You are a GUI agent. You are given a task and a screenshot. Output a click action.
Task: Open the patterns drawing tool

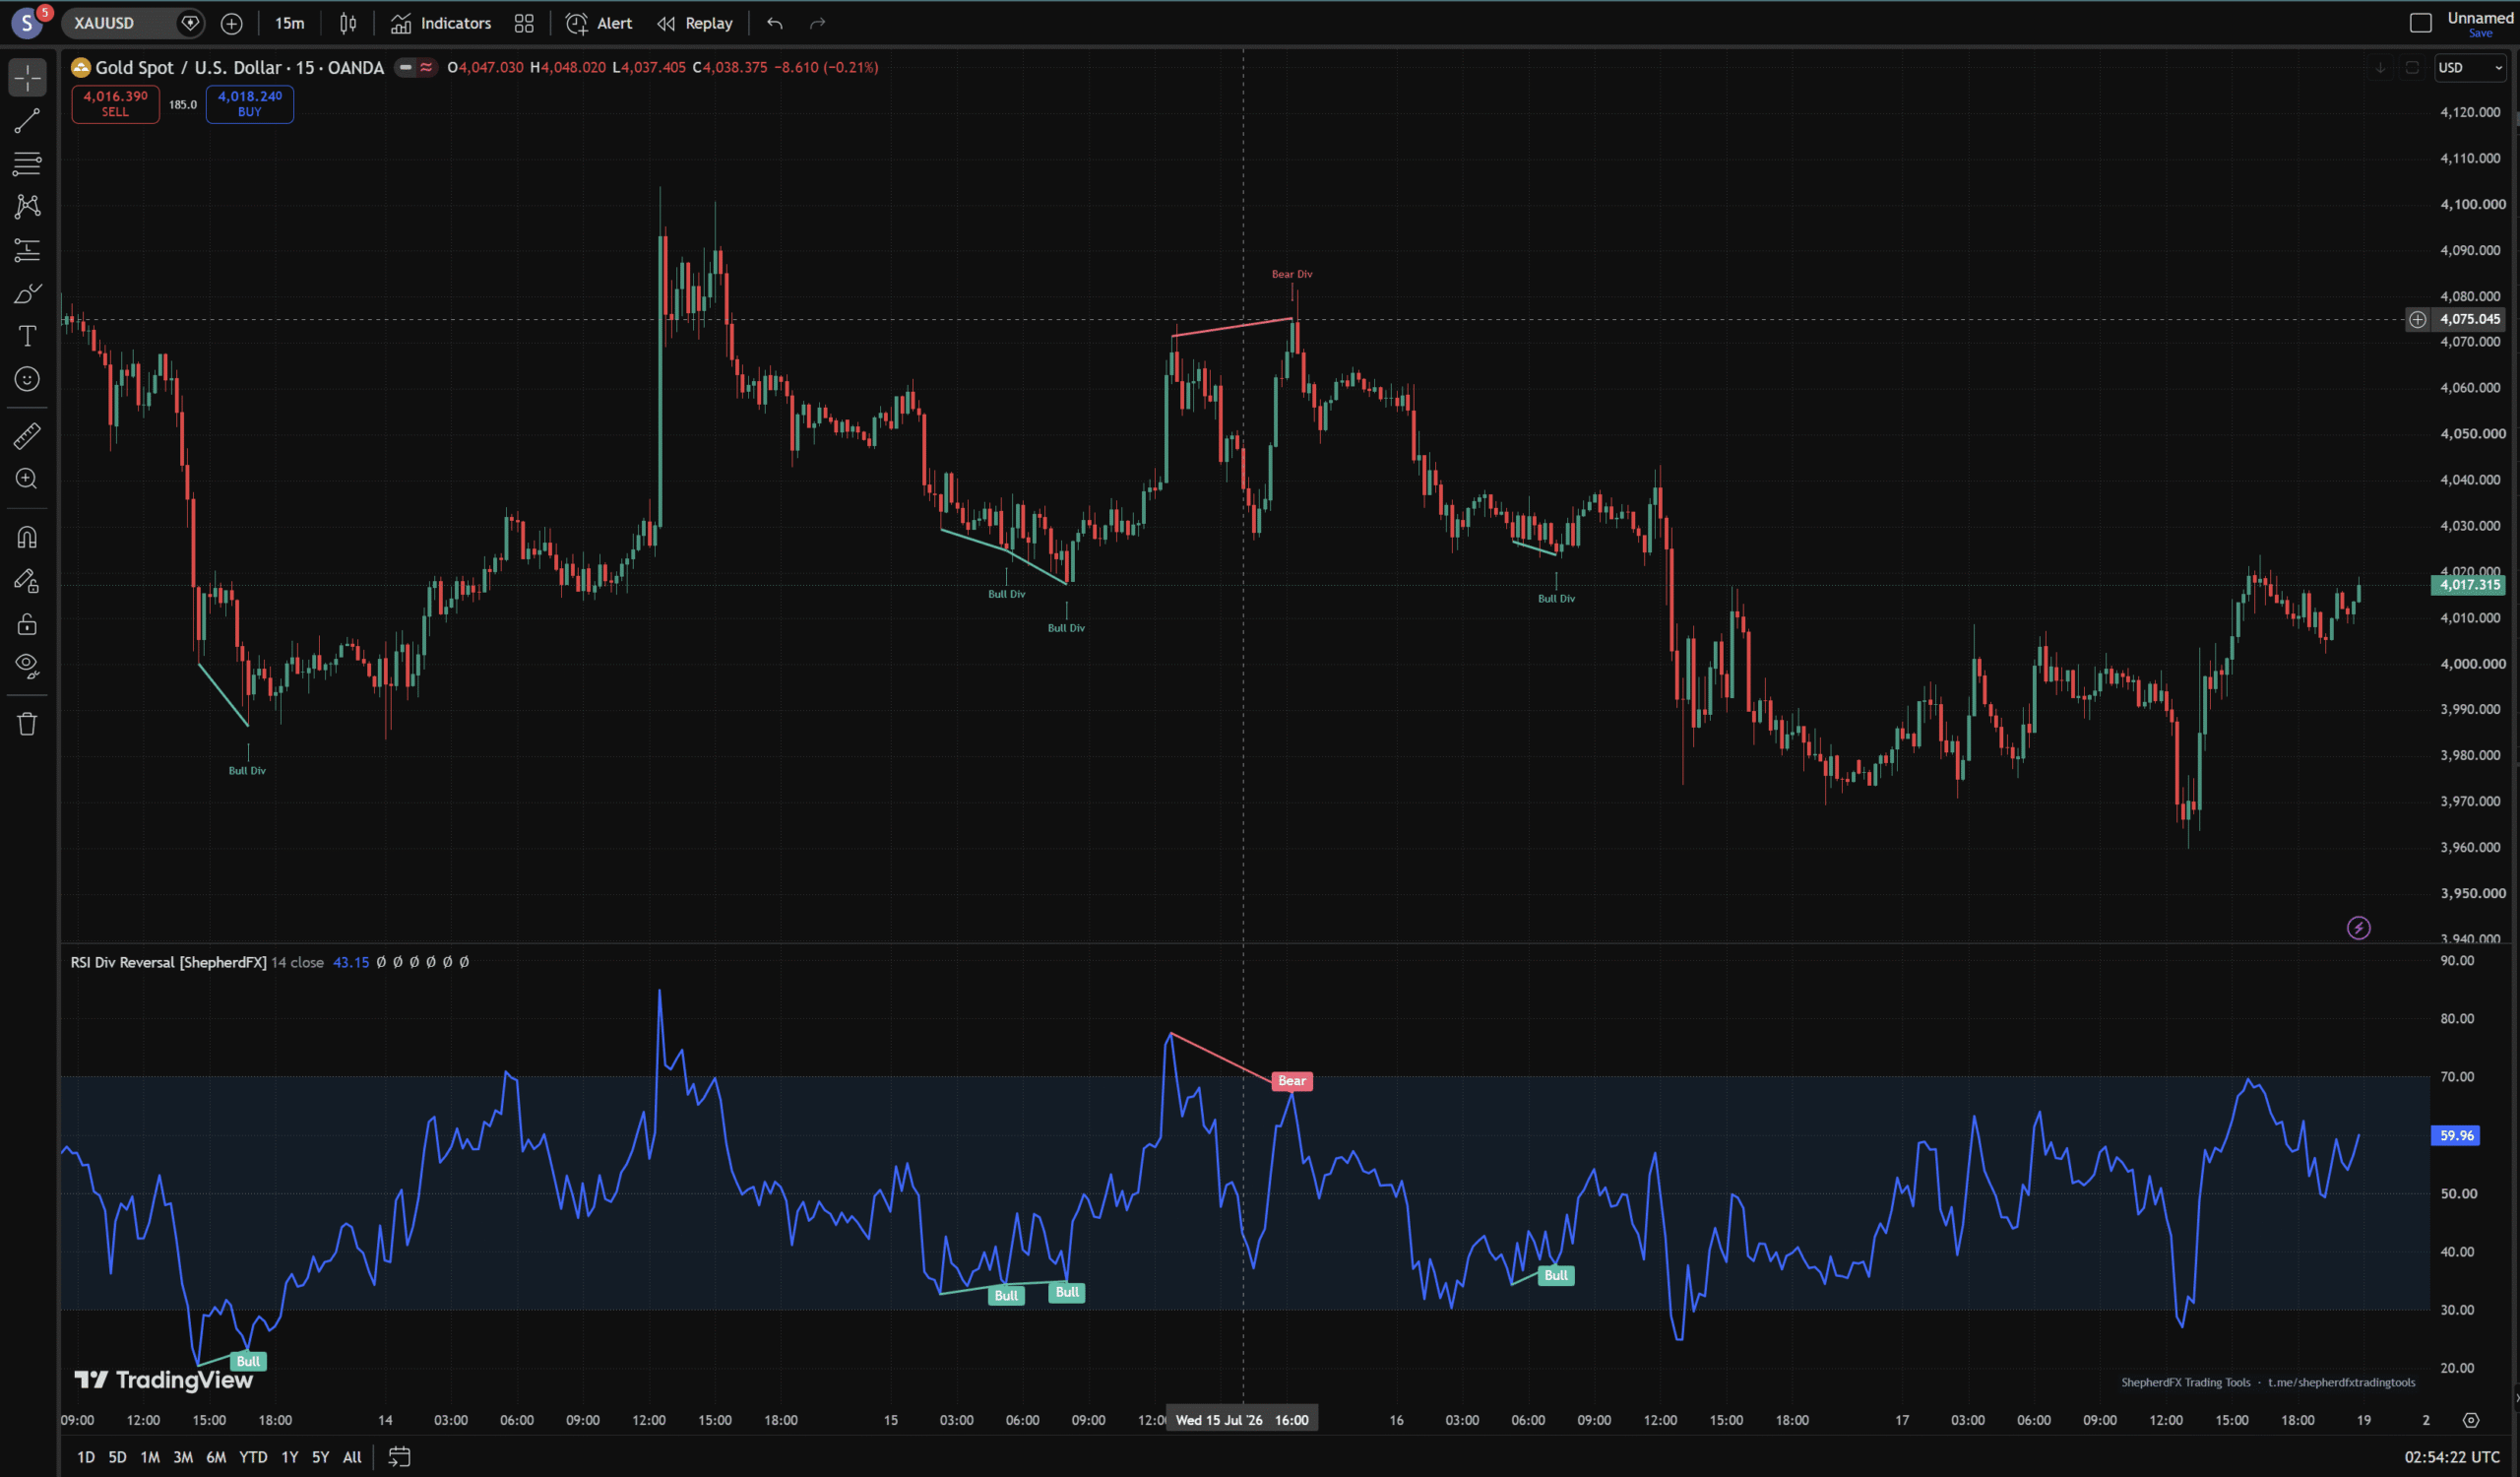point(27,206)
